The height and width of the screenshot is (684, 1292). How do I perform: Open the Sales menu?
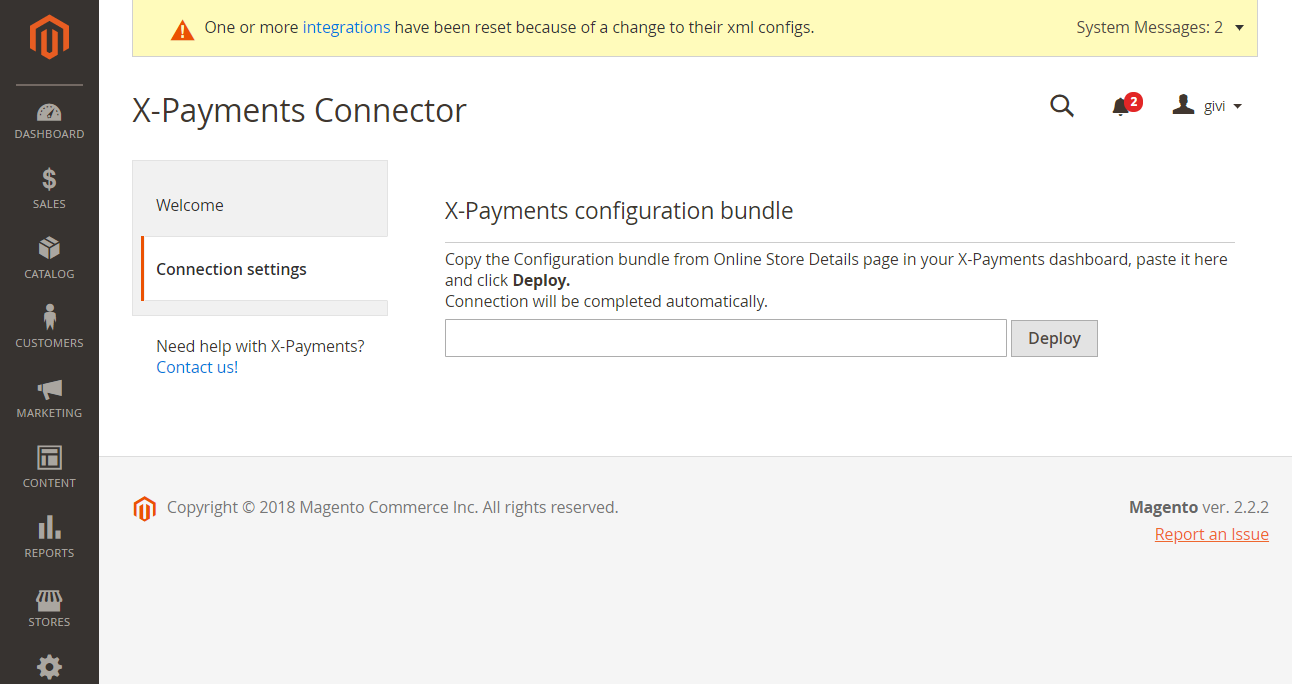(x=49, y=189)
